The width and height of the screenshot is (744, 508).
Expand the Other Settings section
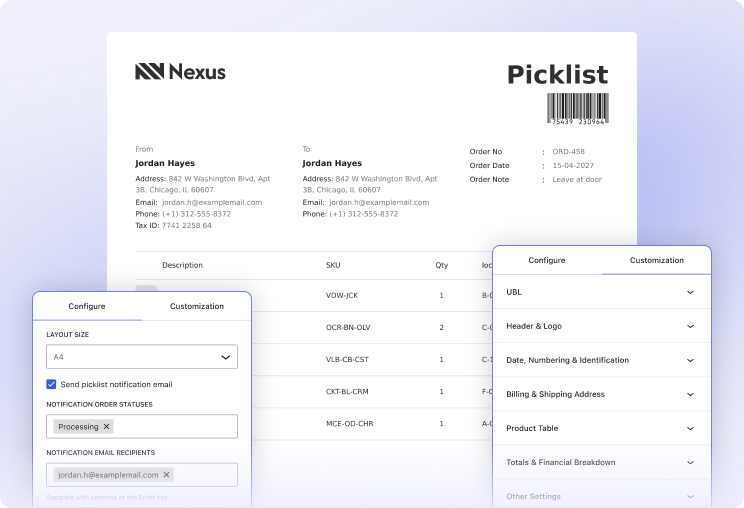tap(602, 496)
